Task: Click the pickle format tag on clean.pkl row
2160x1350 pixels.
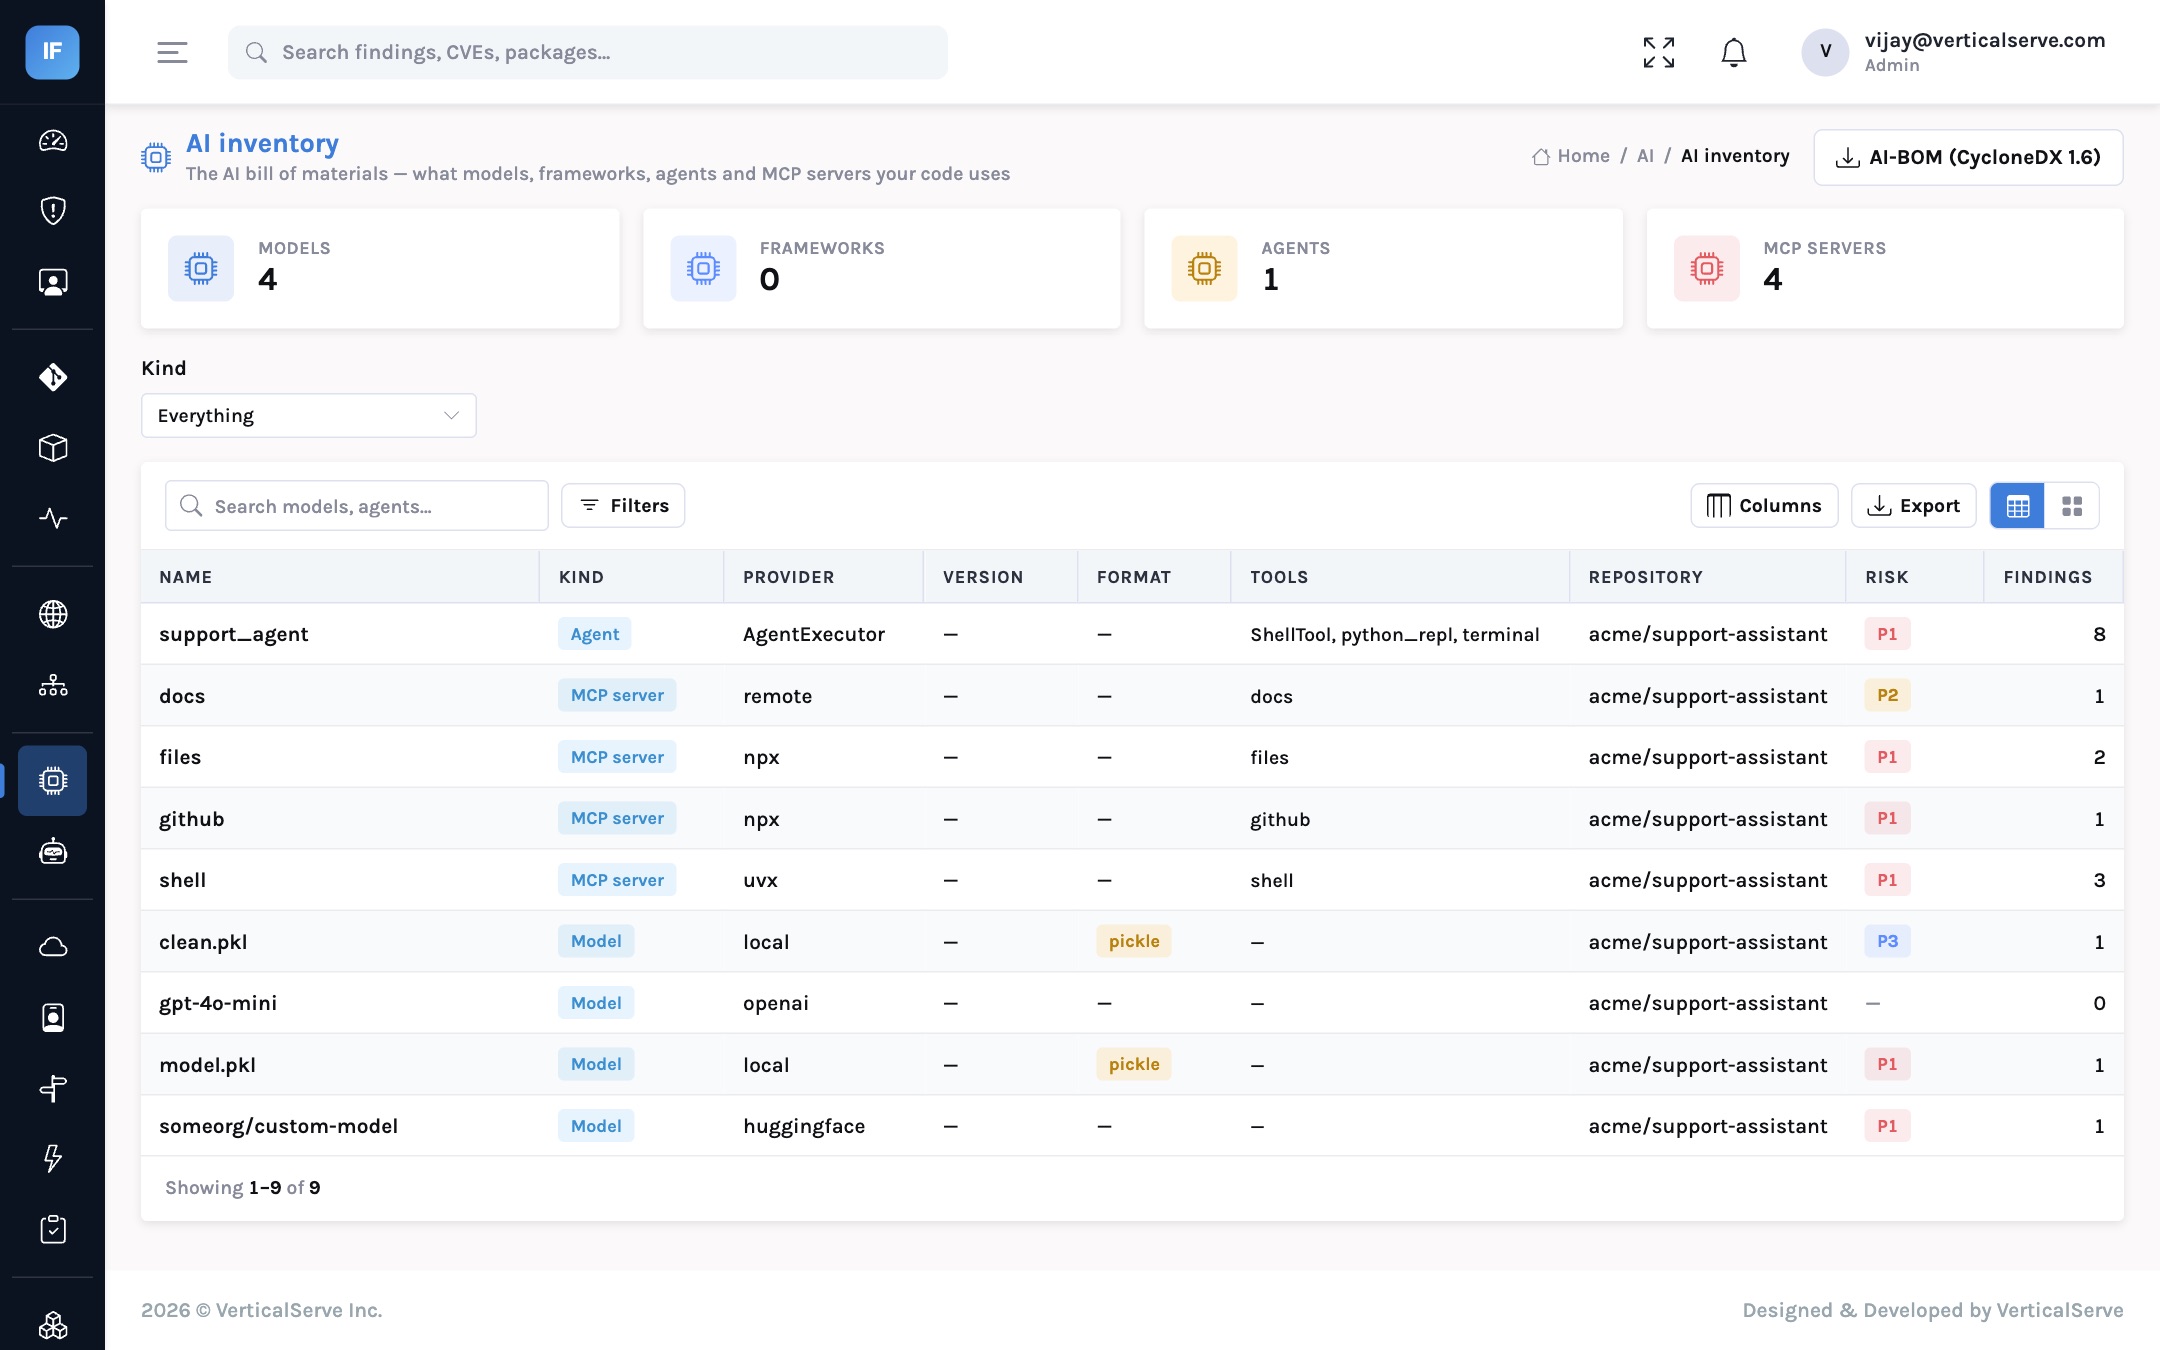Action: (x=1134, y=941)
